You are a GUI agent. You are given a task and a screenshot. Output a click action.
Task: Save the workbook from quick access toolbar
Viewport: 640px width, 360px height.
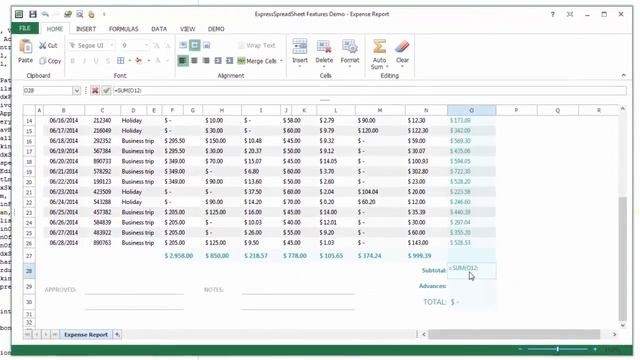coord(33,14)
